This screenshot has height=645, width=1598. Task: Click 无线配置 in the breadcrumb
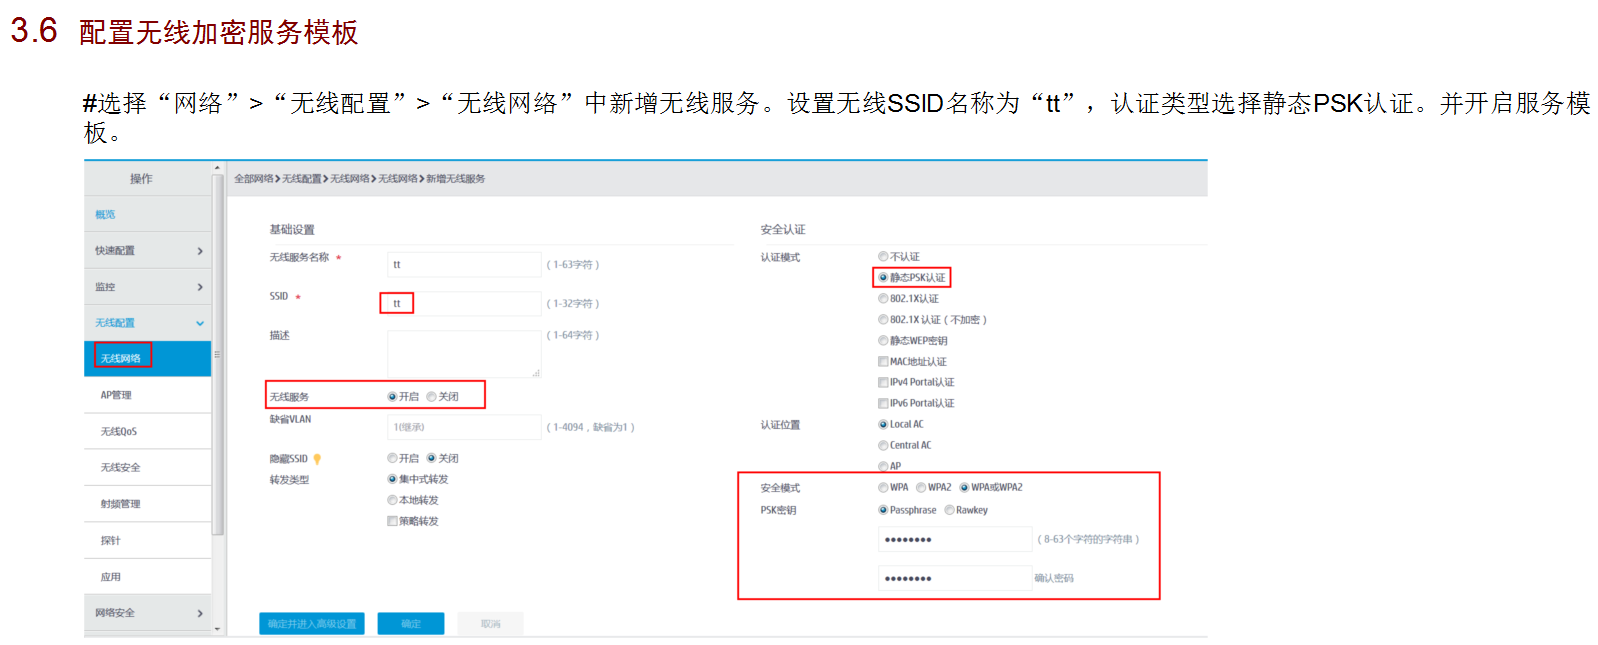302,179
